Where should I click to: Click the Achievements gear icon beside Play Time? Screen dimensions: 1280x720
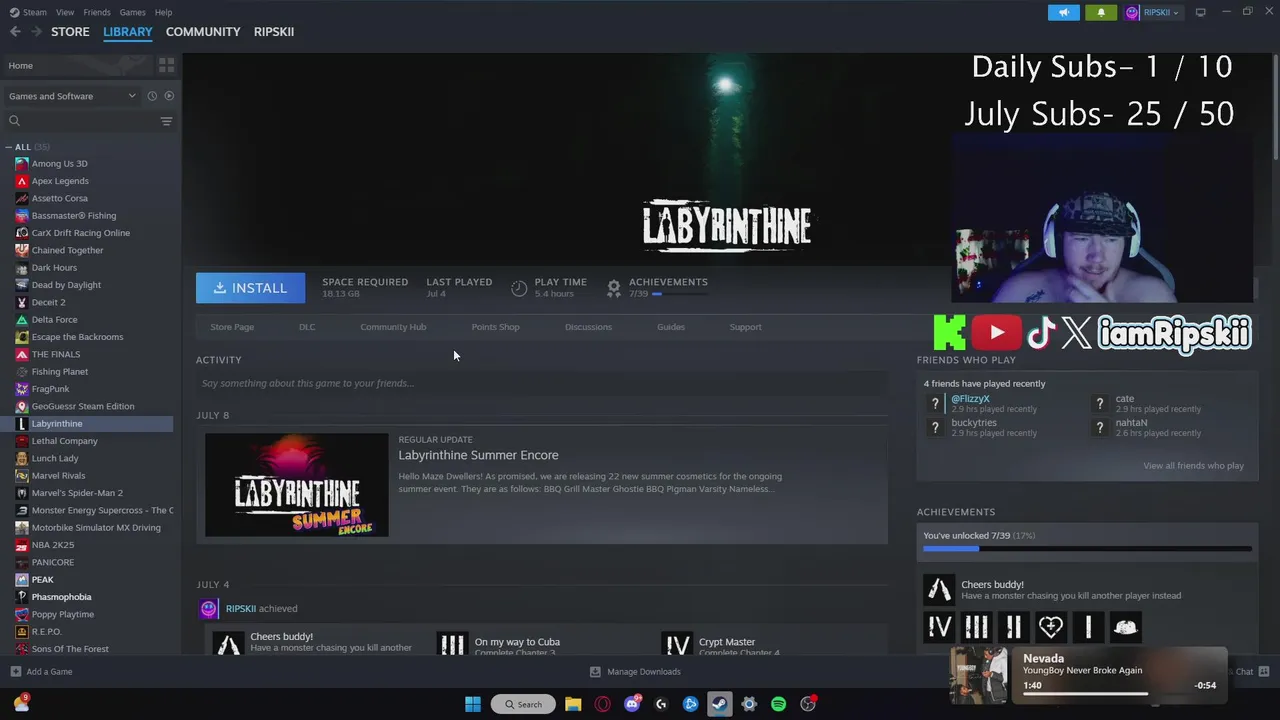(614, 288)
